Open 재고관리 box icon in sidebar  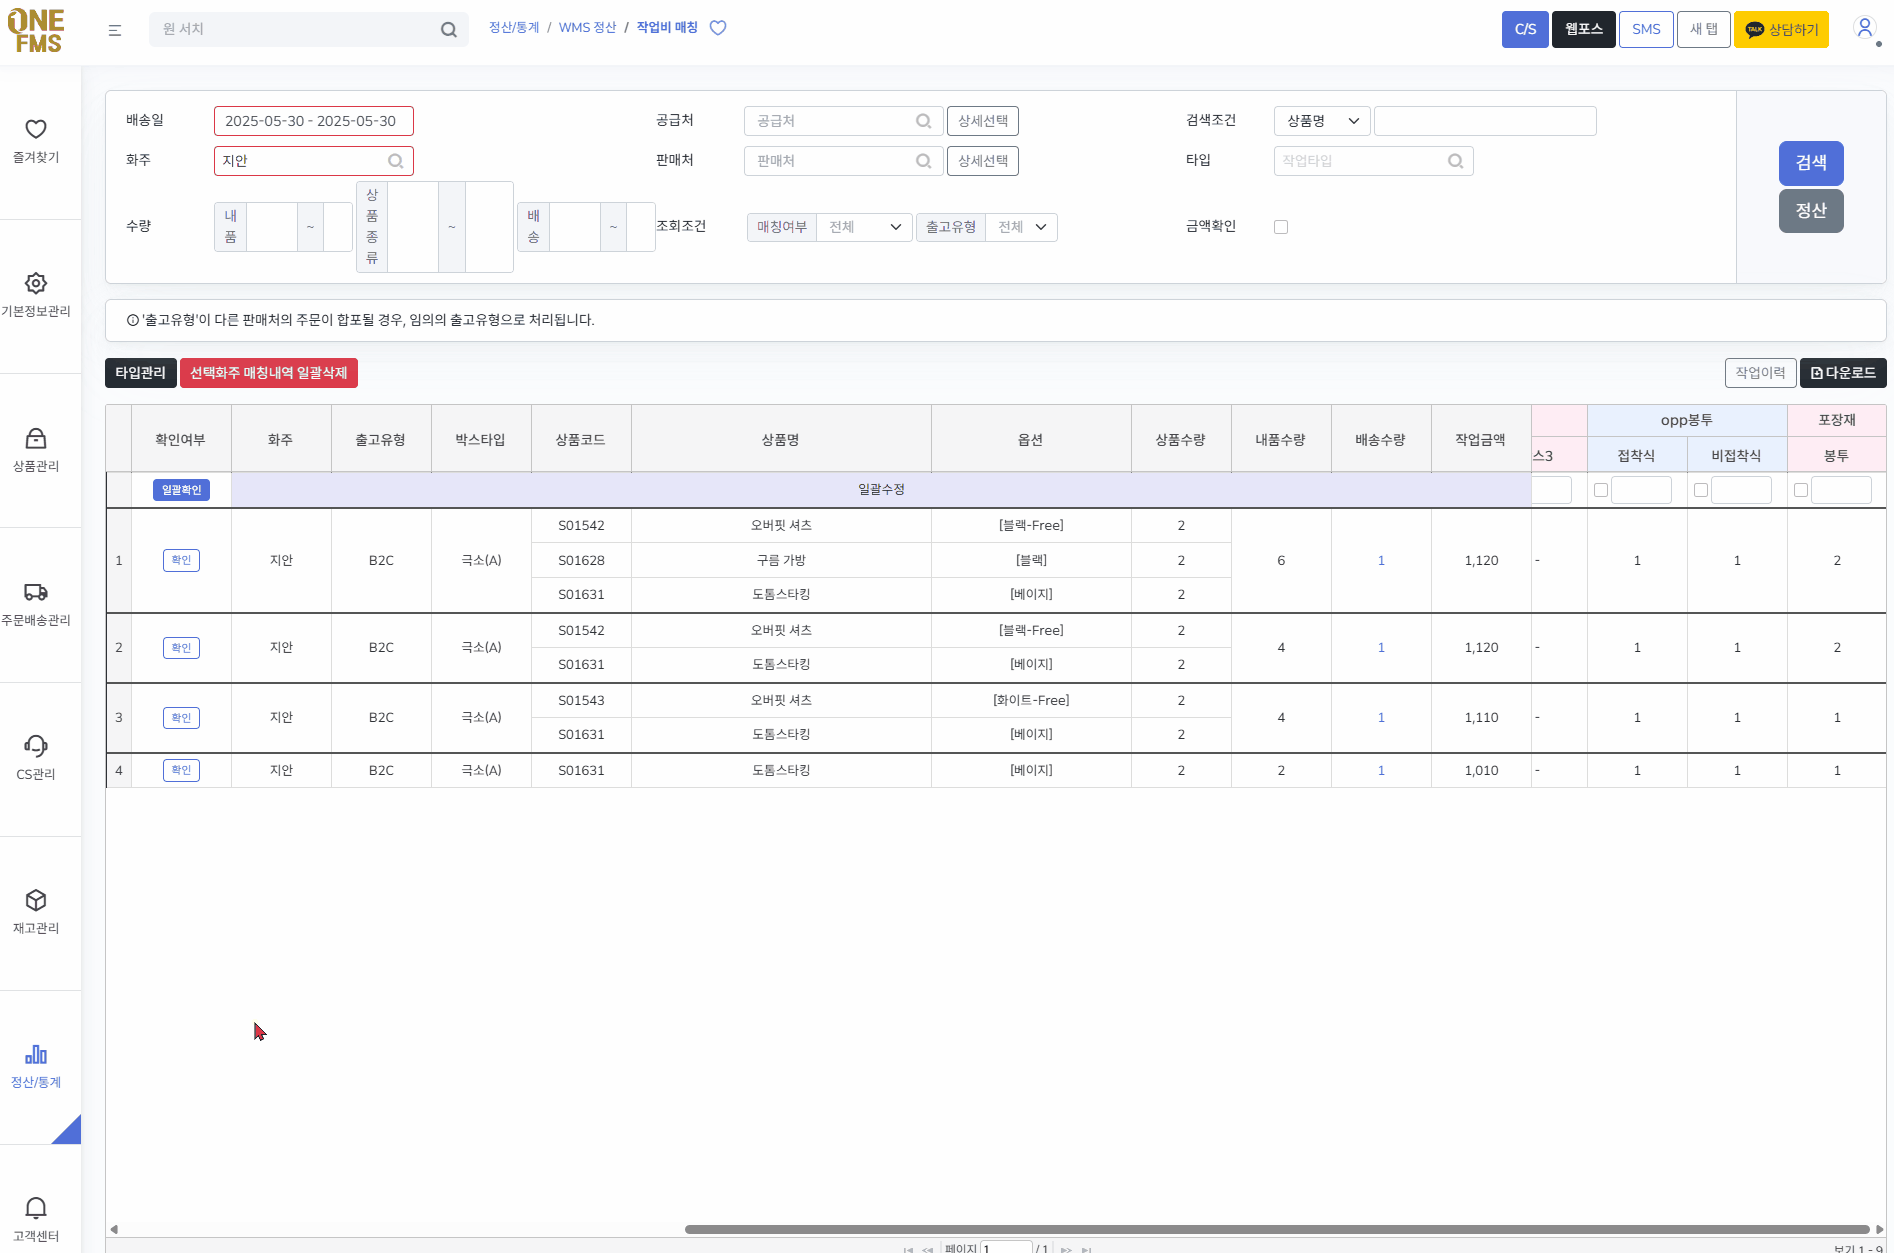(36, 900)
